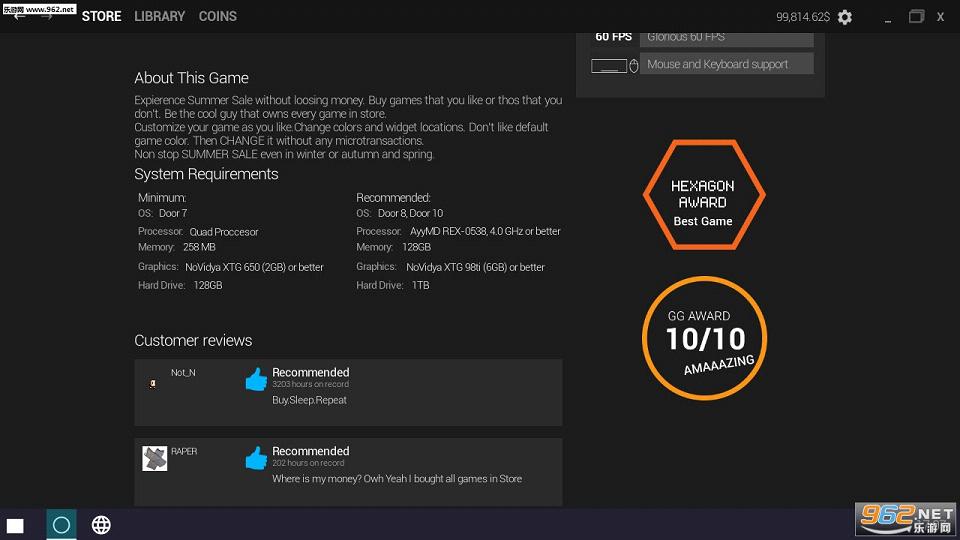Open the settings gear icon

click(845, 17)
